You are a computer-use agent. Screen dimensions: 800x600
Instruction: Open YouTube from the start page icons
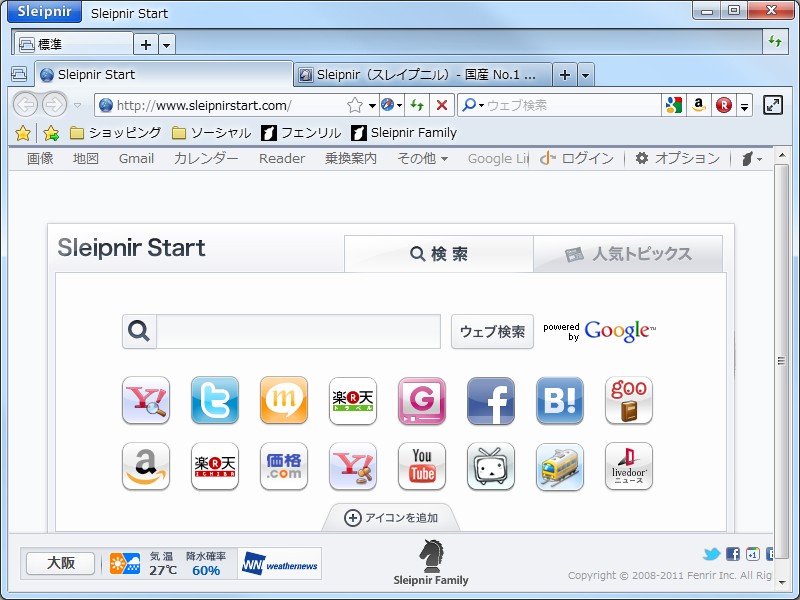tap(421, 467)
